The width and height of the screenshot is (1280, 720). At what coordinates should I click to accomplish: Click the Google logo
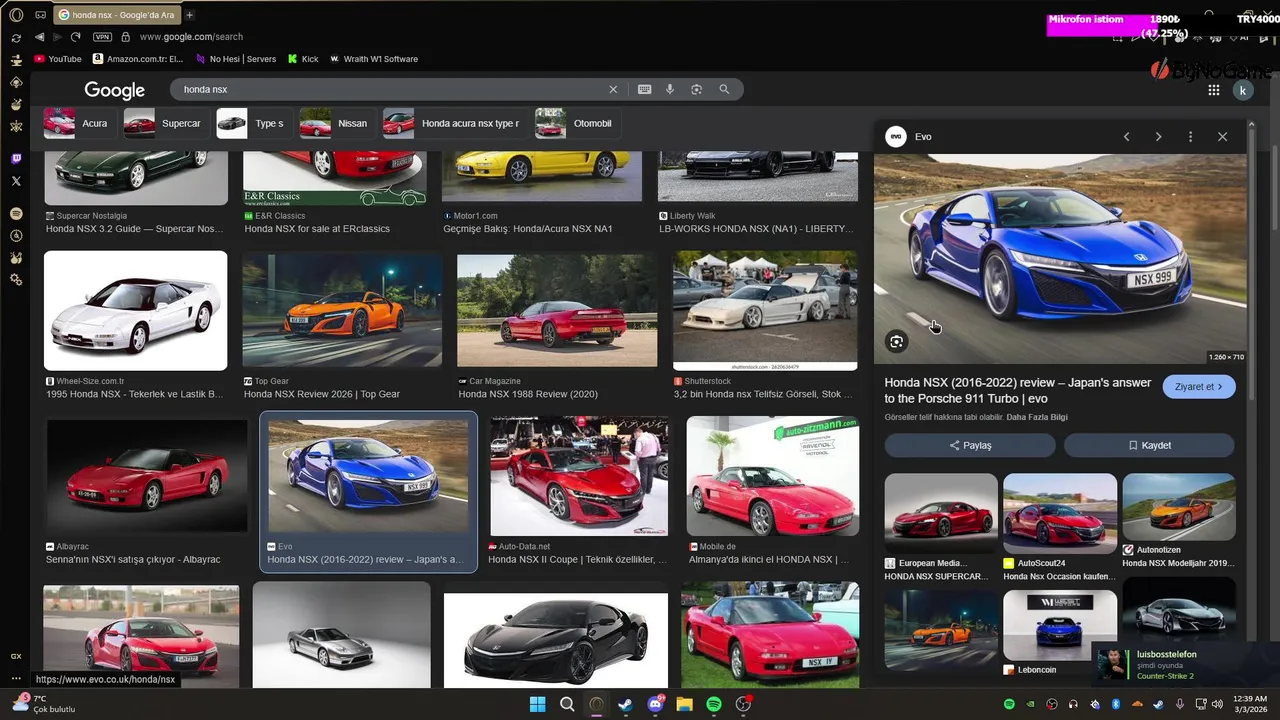pyautogui.click(x=115, y=90)
